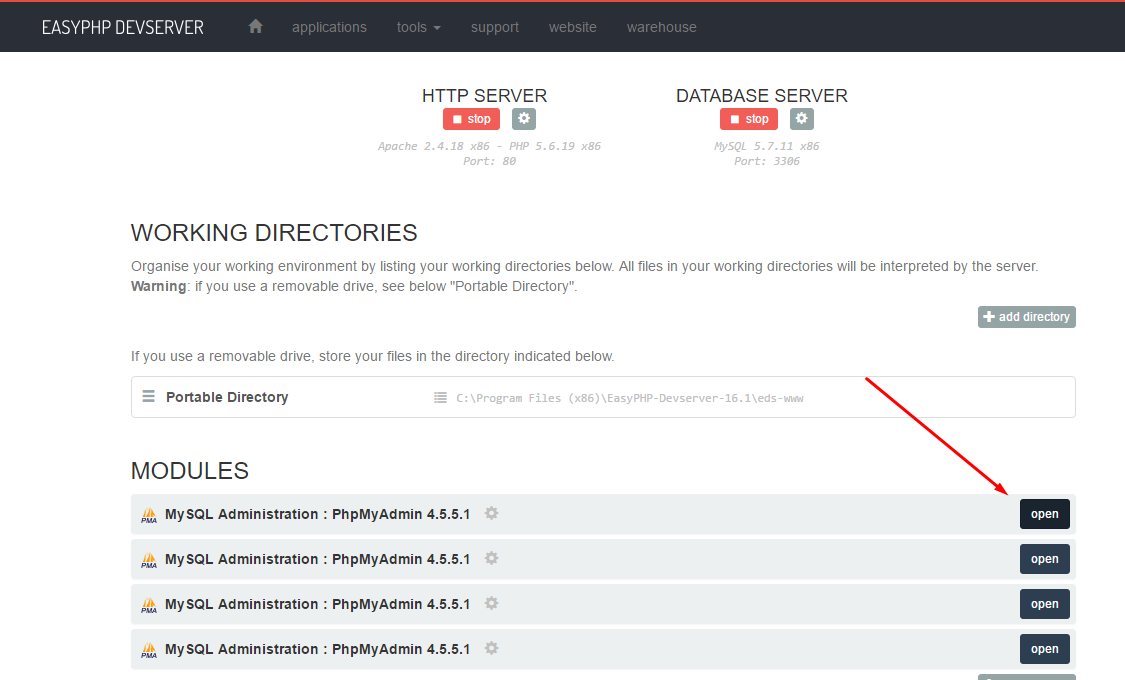The height and width of the screenshot is (680, 1125).
Task: Click the last MySQL Administration module title
Action: tap(317, 649)
